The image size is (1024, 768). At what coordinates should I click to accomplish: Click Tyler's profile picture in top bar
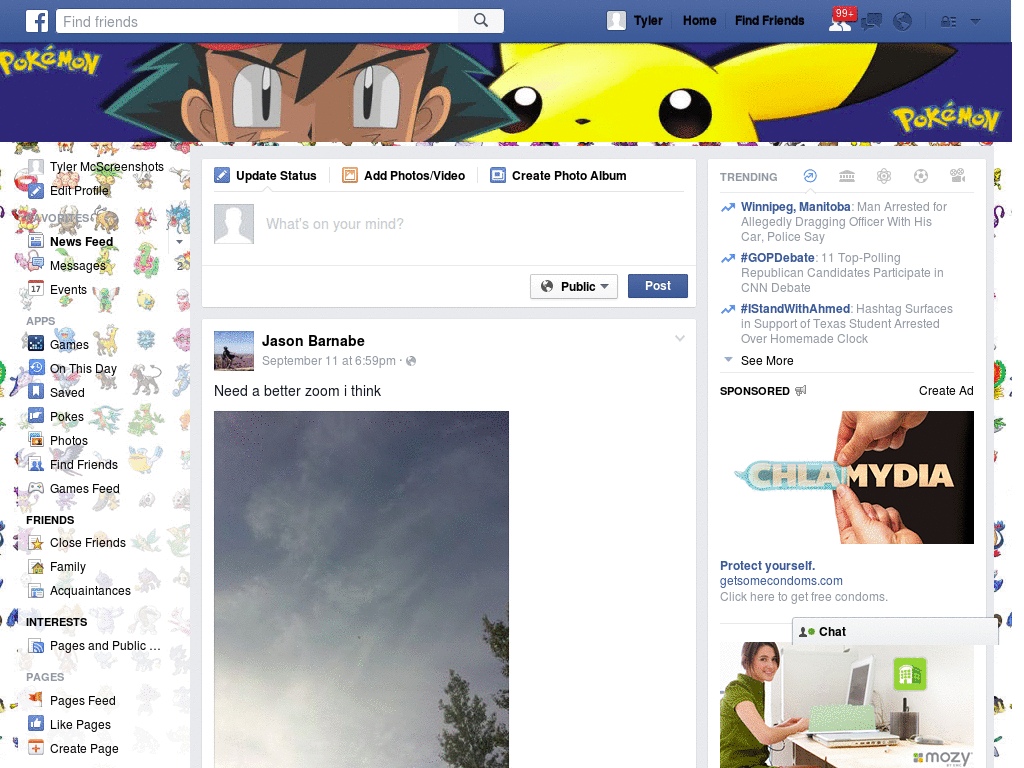(x=616, y=21)
